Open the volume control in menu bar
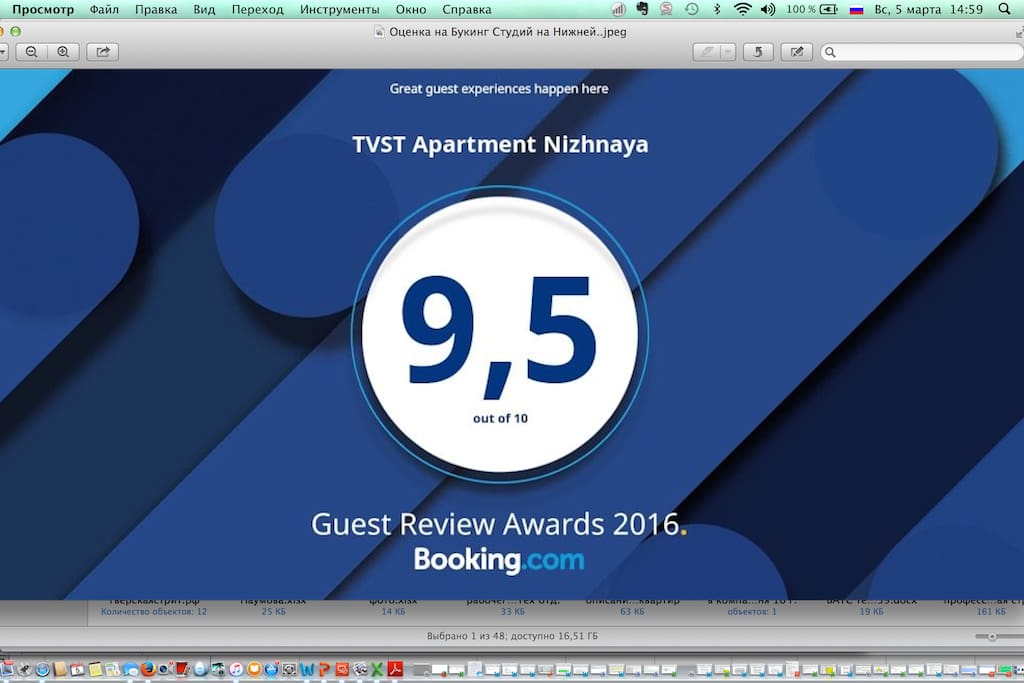 pyautogui.click(x=768, y=9)
